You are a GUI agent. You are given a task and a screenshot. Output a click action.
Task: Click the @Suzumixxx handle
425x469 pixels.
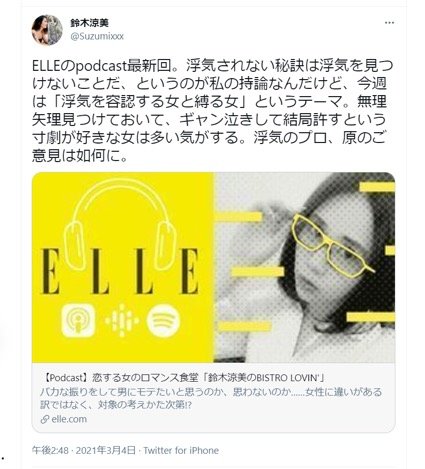pyautogui.click(x=97, y=36)
